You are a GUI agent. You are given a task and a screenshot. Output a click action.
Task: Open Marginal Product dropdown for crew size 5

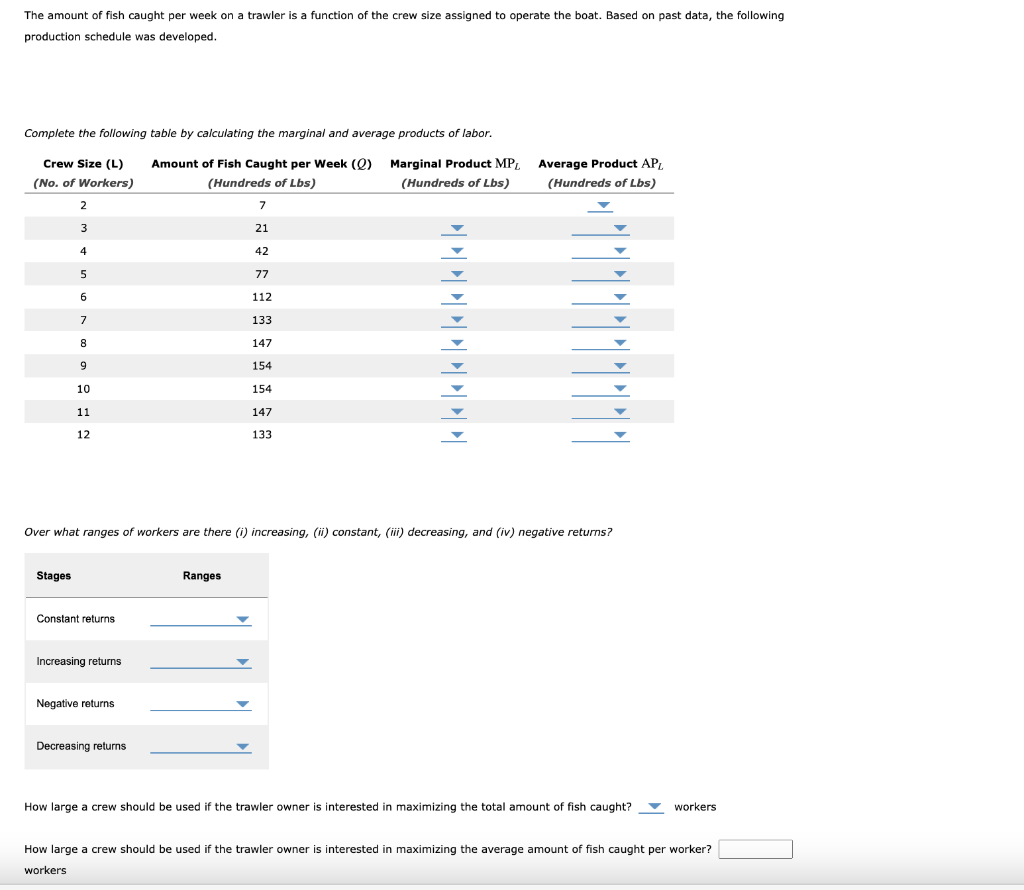click(454, 275)
